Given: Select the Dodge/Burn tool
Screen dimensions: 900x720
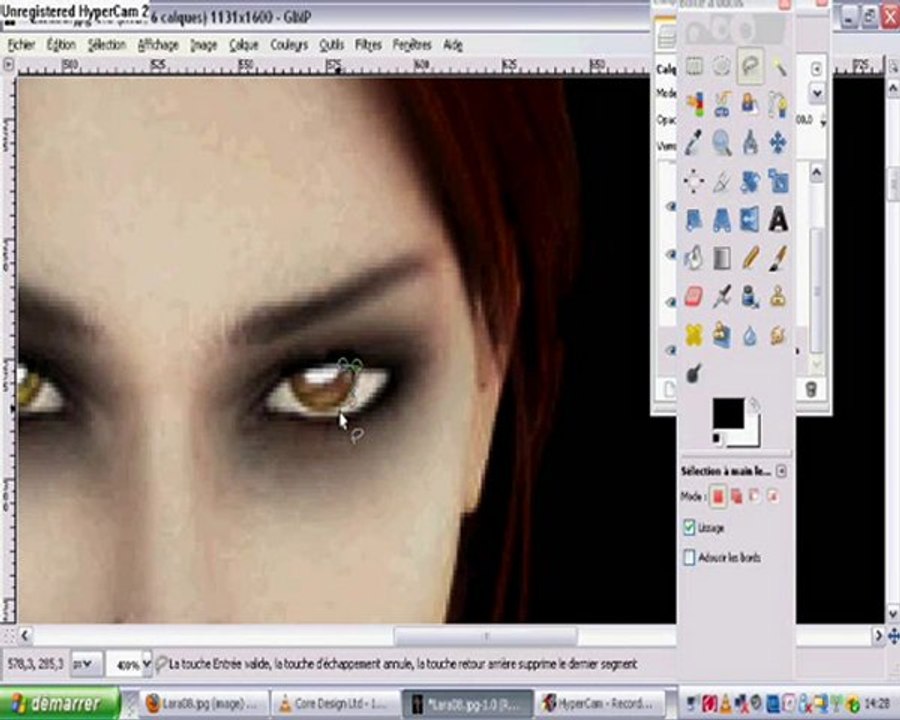Looking at the screenshot, I should tap(694, 374).
